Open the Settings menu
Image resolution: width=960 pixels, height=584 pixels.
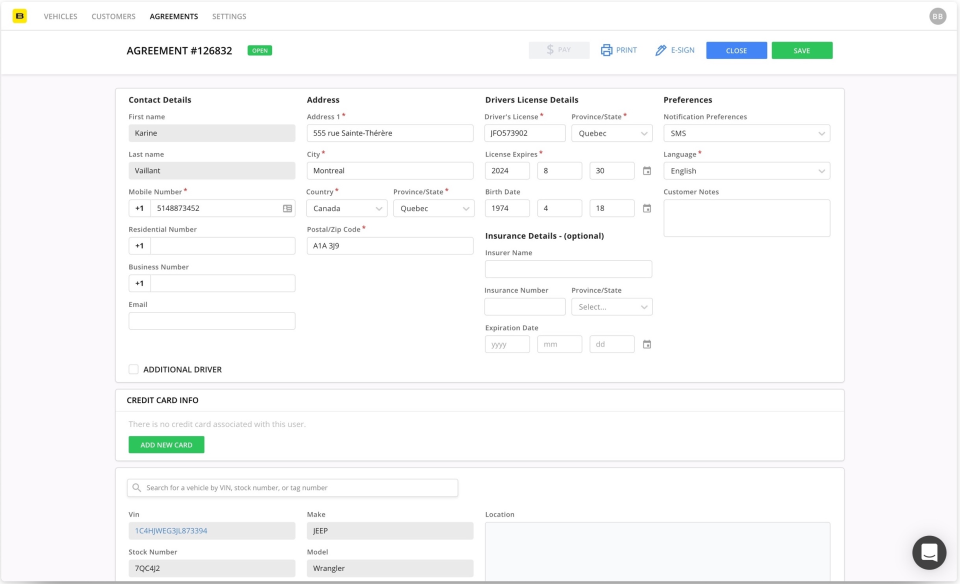coord(229,17)
